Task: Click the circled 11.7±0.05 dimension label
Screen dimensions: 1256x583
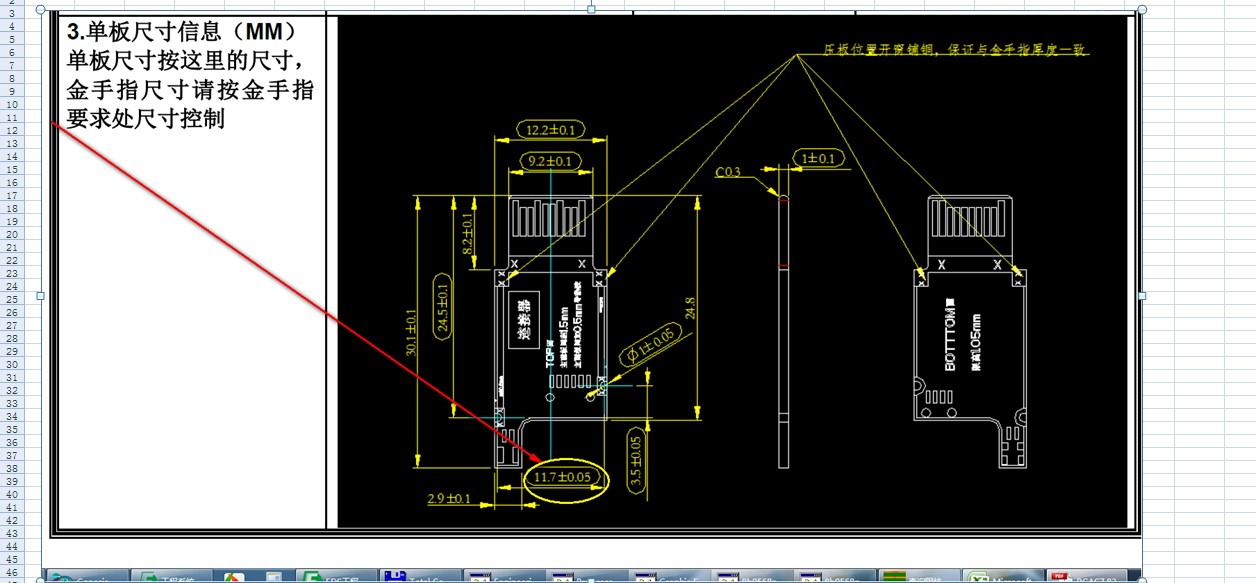Action: 563,478
